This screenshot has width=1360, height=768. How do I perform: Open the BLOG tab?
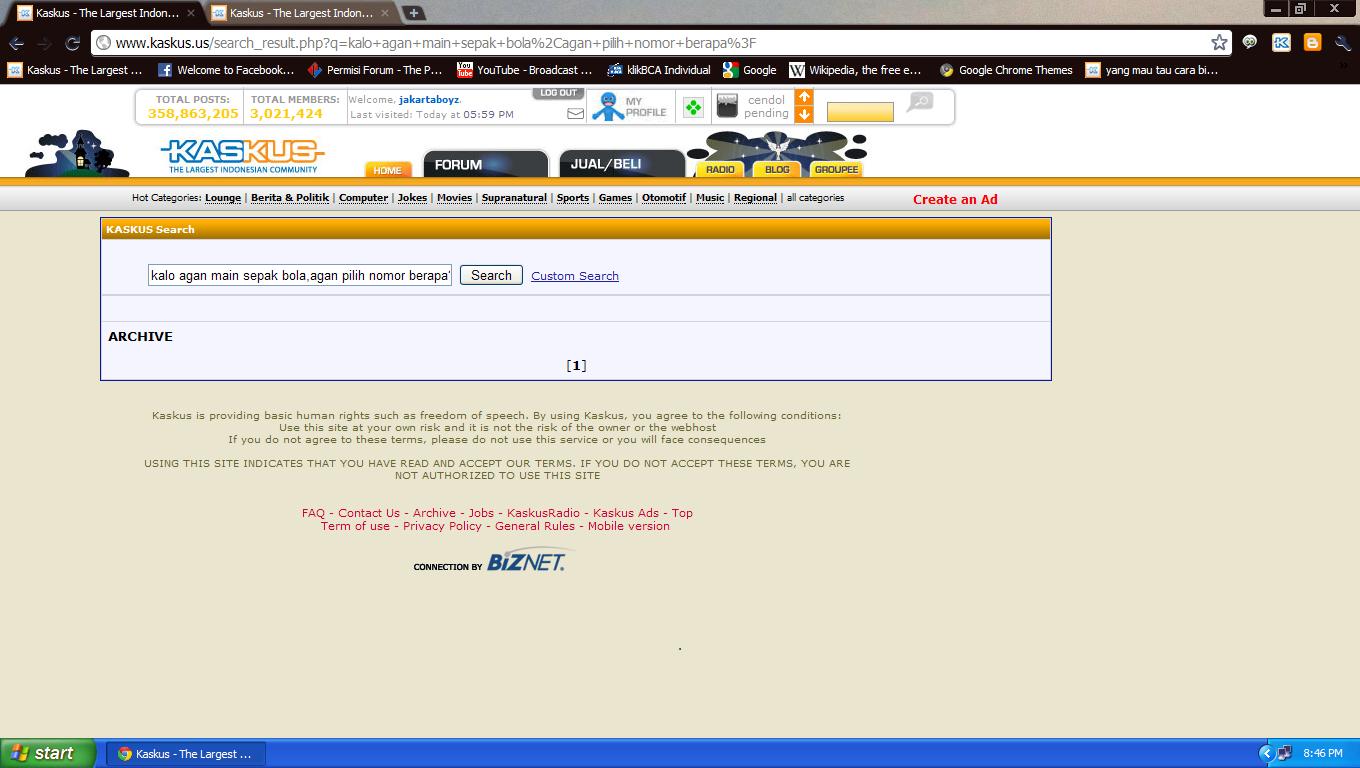pos(777,169)
